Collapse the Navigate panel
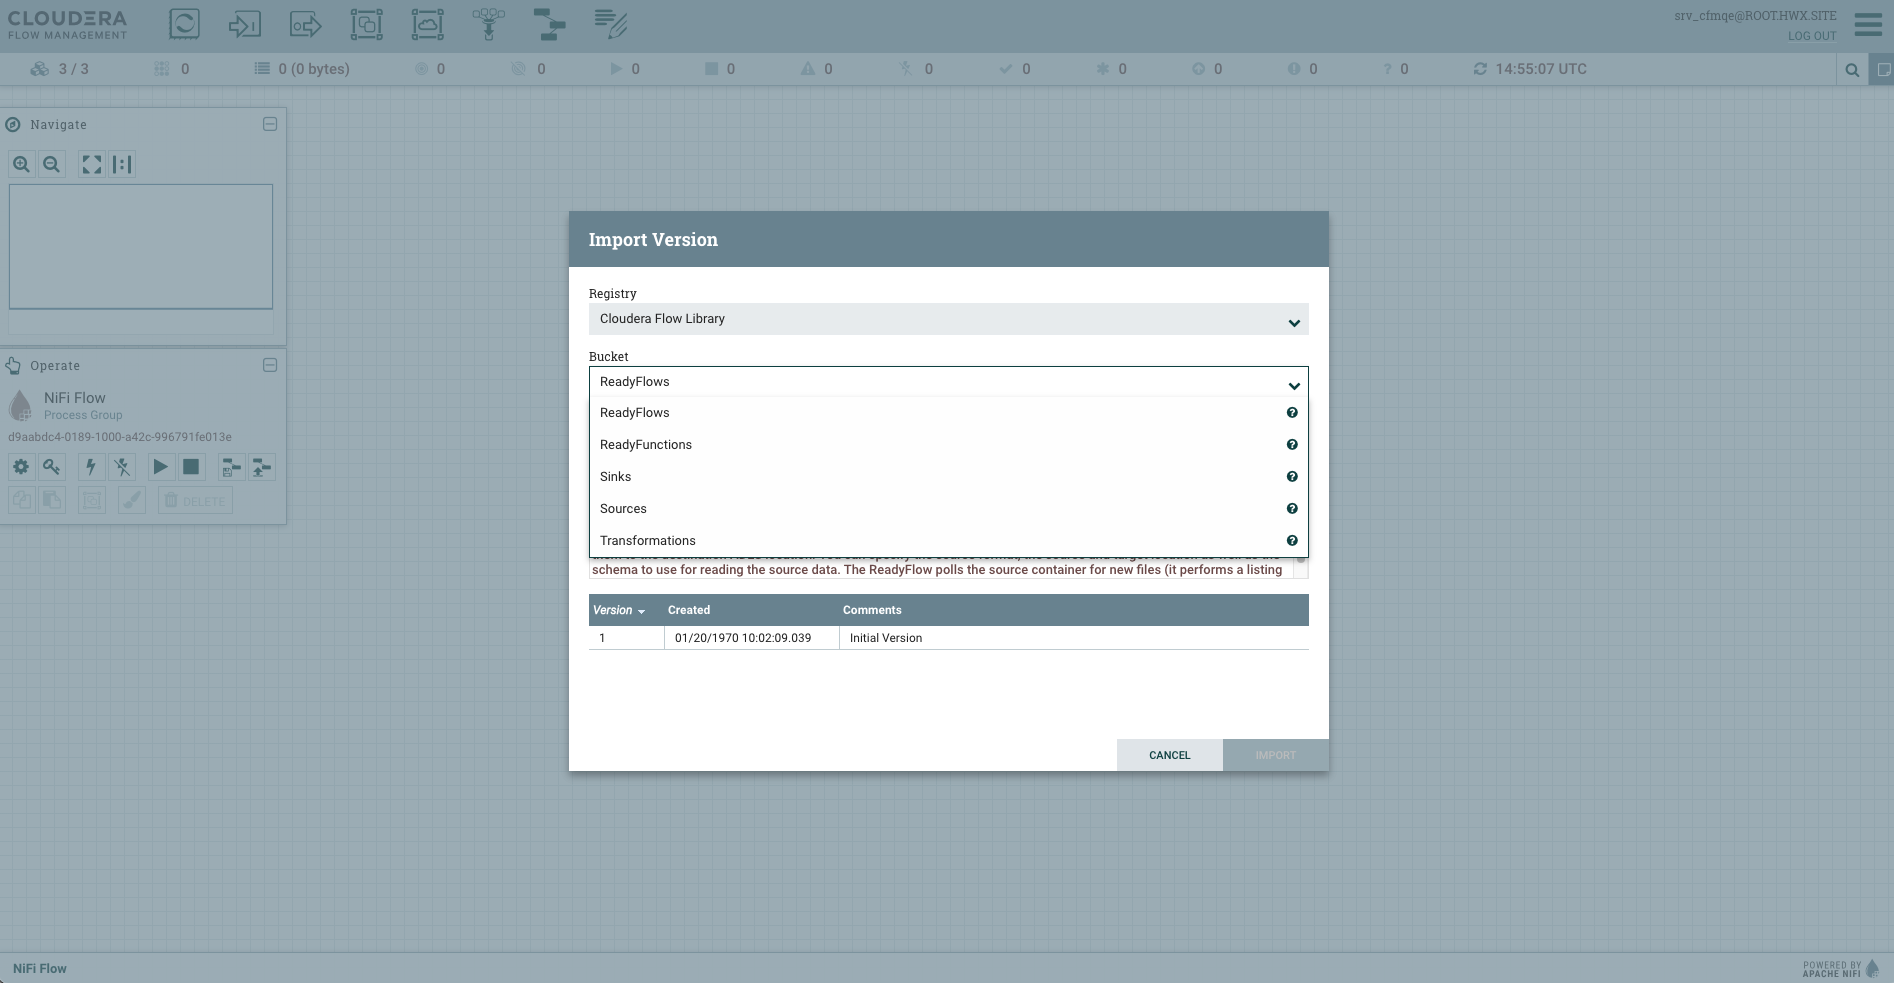The image size is (1894, 983). (x=270, y=124)
